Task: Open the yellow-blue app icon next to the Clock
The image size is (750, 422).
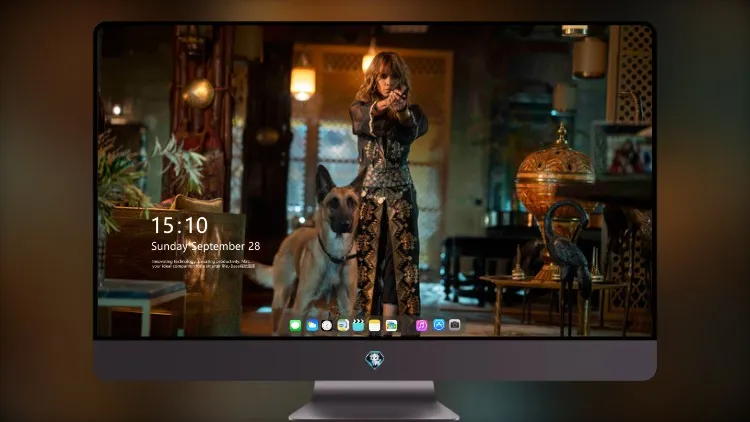Action: point(343,326)
